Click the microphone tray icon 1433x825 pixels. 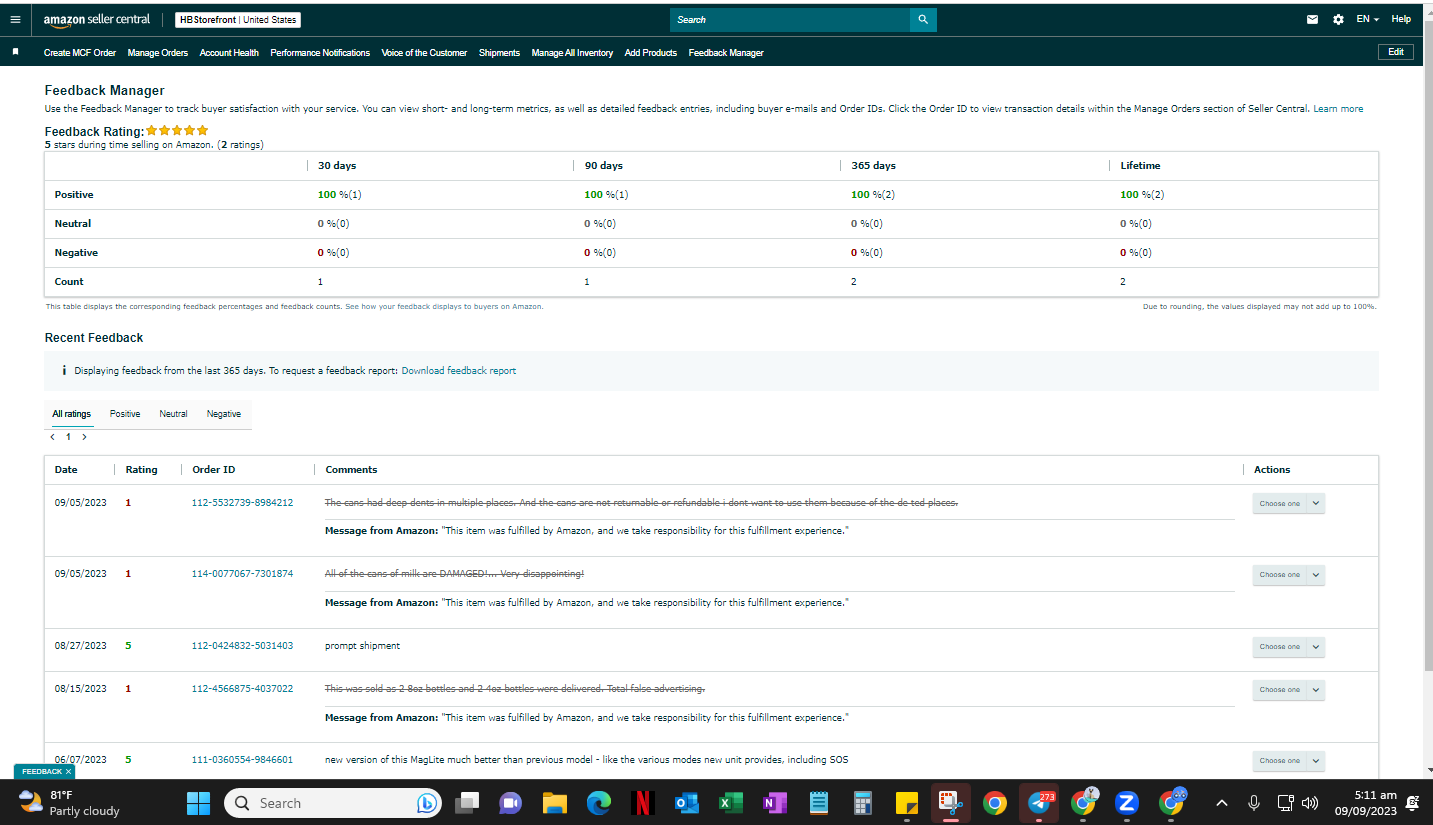[x=1254, y=803]
